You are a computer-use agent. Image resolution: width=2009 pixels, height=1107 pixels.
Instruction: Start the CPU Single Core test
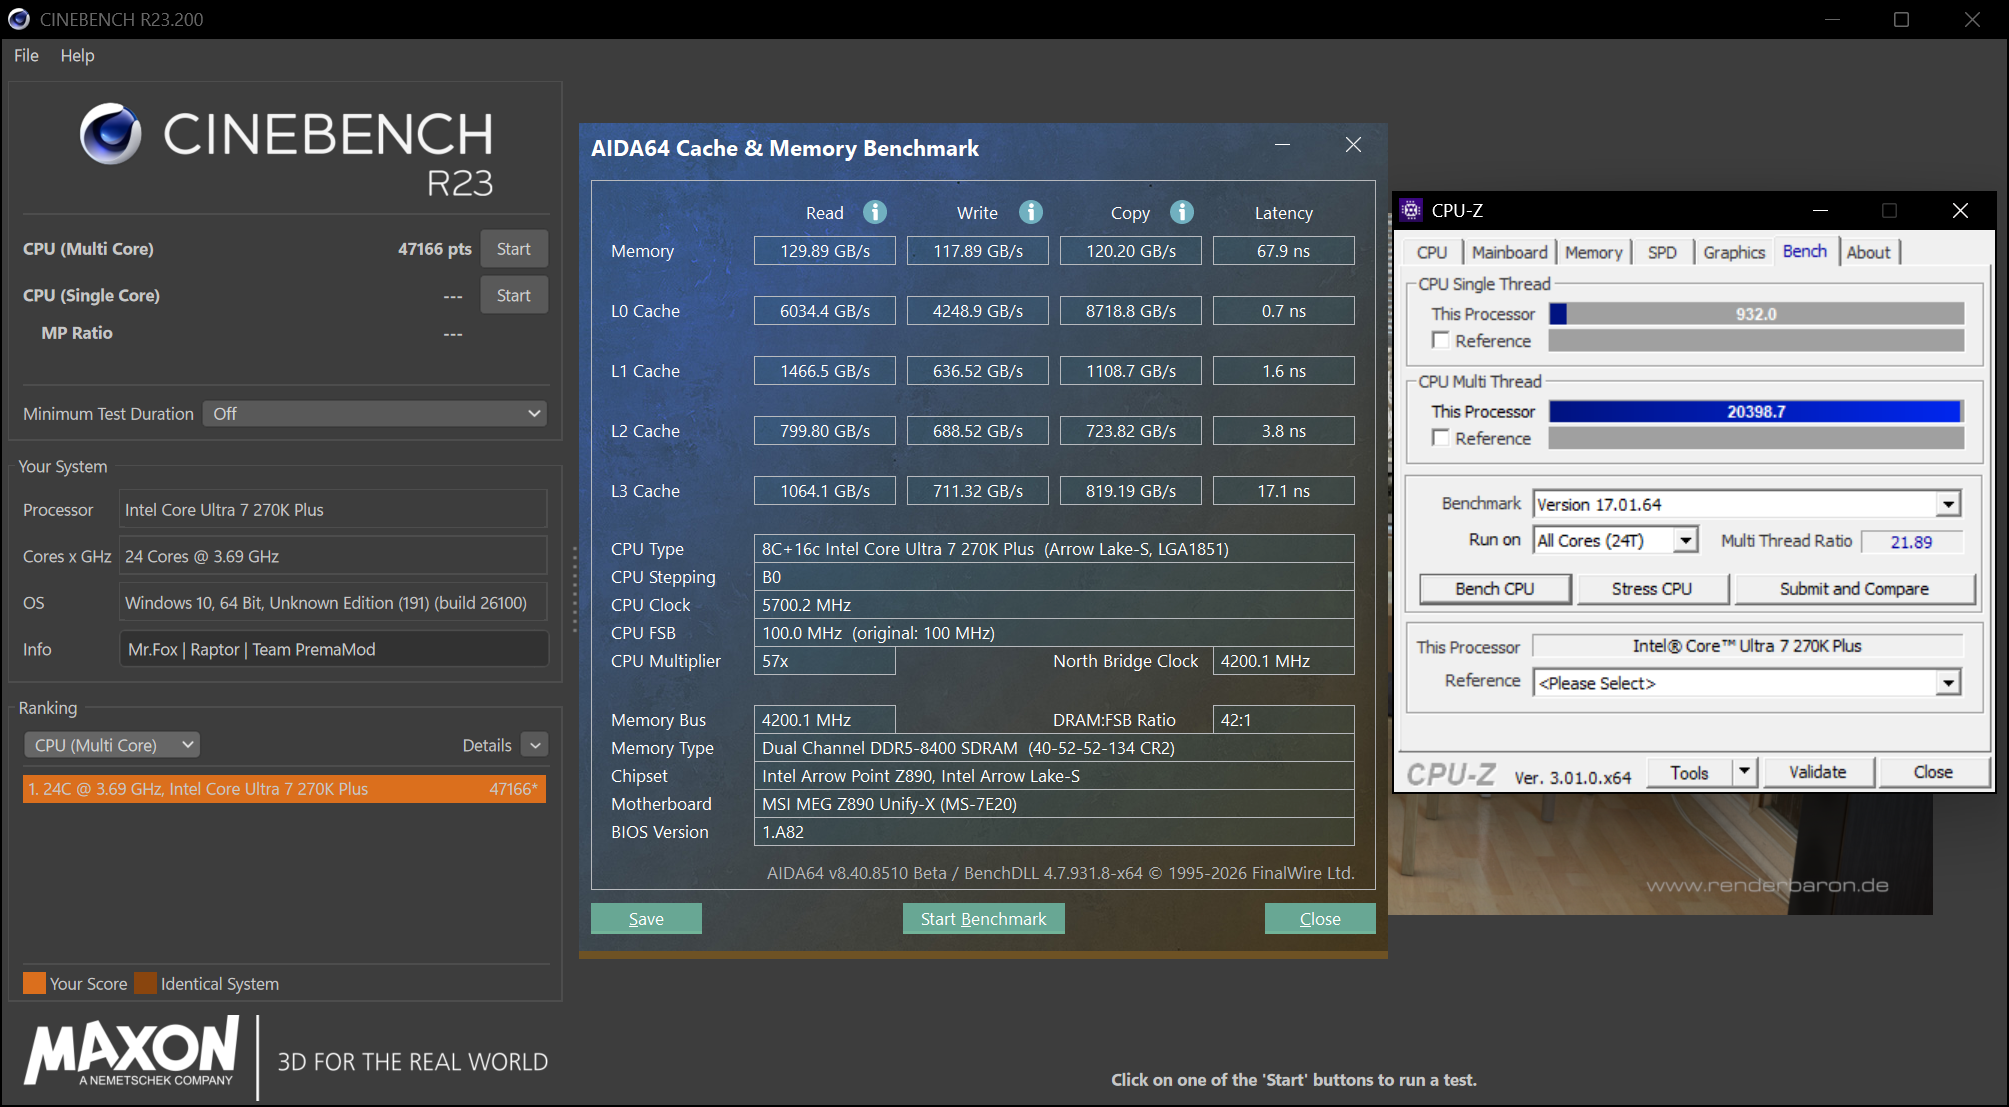point(514,295)
